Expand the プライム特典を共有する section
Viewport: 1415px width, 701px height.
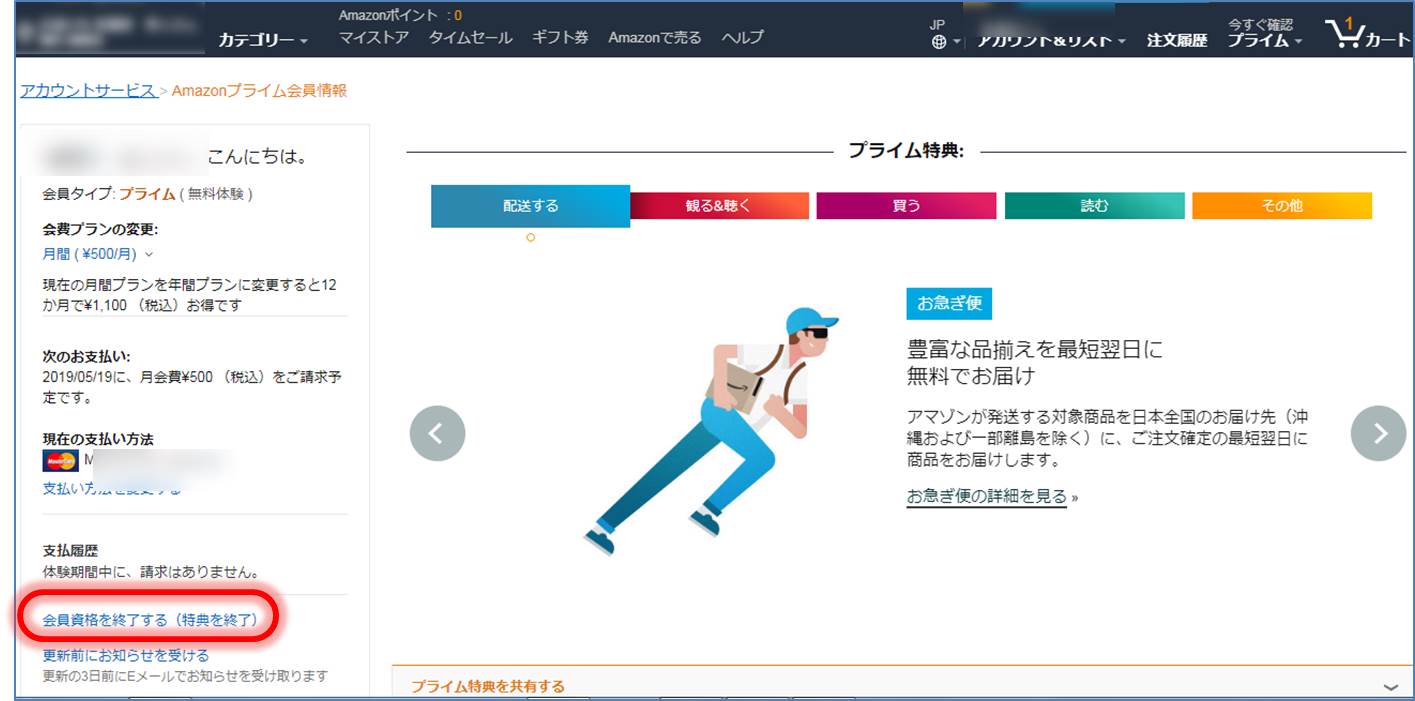(x=488, y=686)
